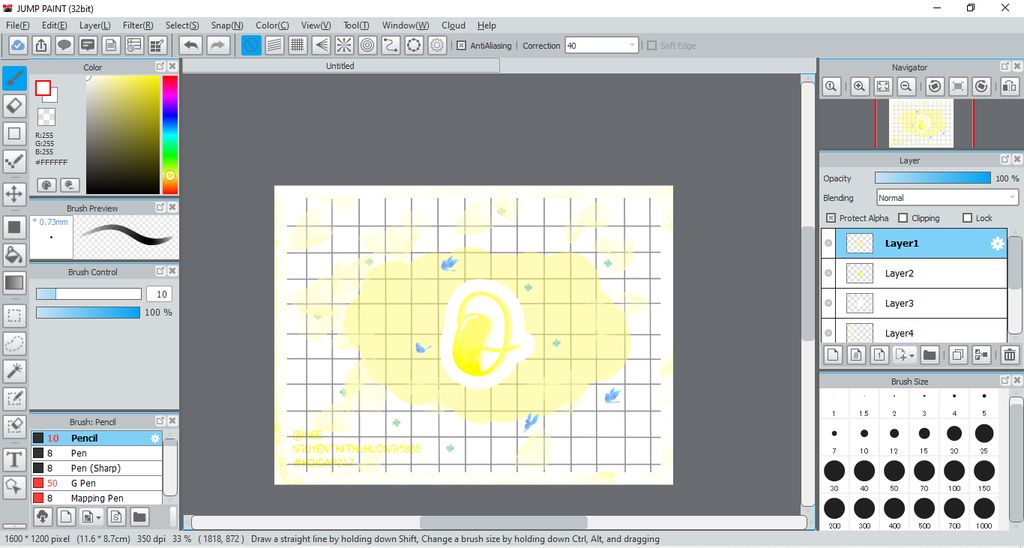Choose the Mapping Pen brush
The image size is (1024, 548).
pyautogui.click(x=96, y=498)
